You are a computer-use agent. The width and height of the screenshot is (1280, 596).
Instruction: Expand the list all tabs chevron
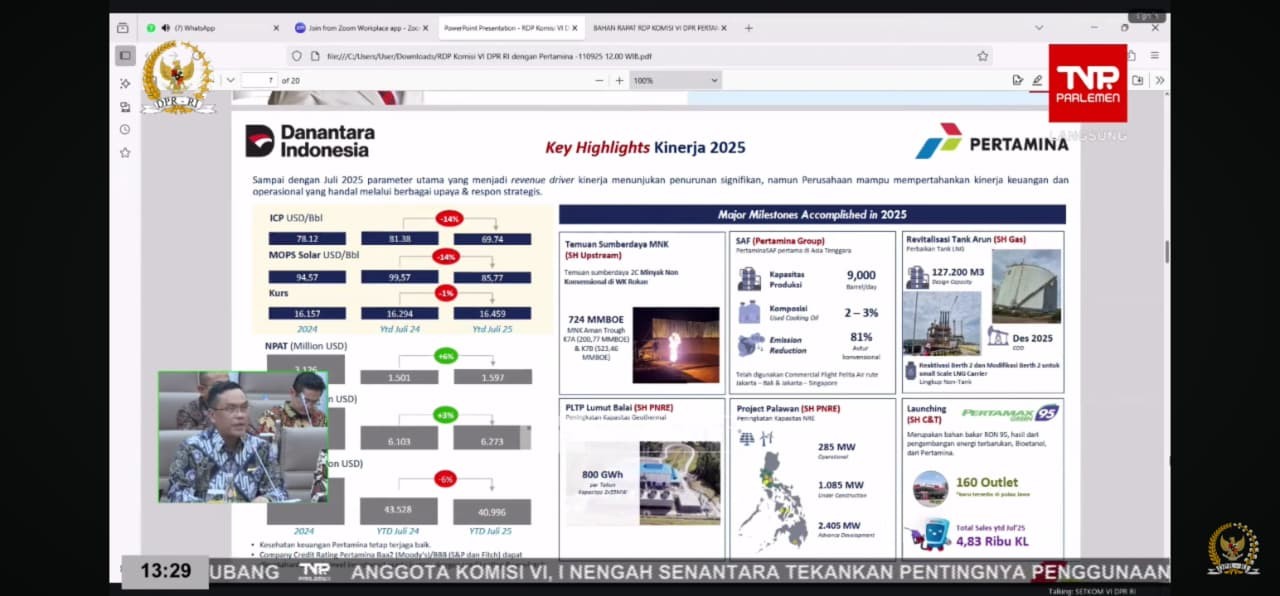click(1039, 28)
